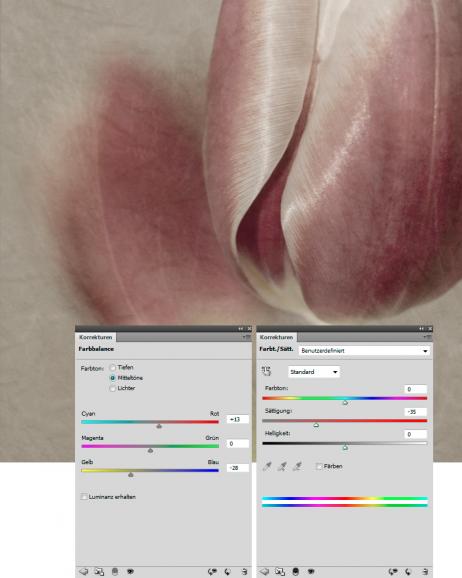The height and width of the screenshot is (578, 462).
Task: Click the Gelb-Blau value field
Action: pyautogui.click(x=237, y=468)
